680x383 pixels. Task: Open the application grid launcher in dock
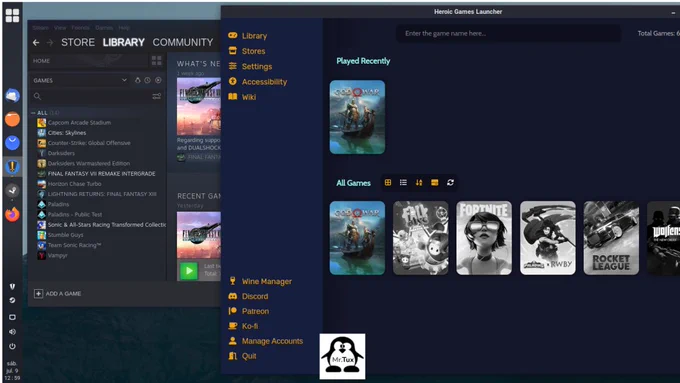[x=12, y=16]
